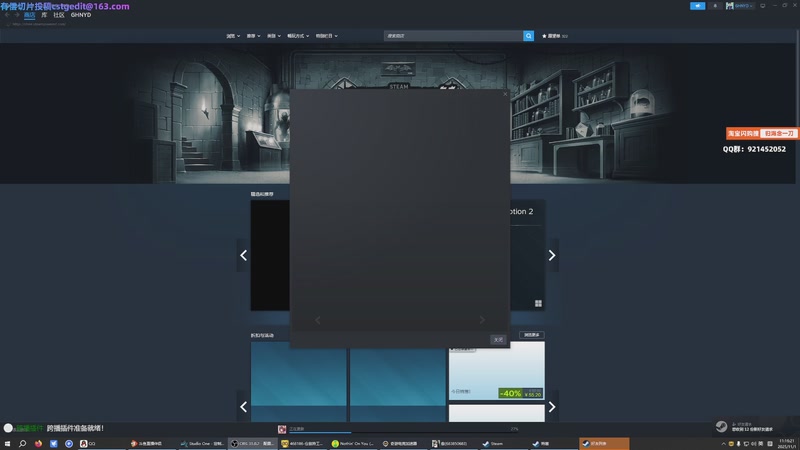Go back with Steam's back arrow
Screen dimensions: 800x450
(7, 15)
